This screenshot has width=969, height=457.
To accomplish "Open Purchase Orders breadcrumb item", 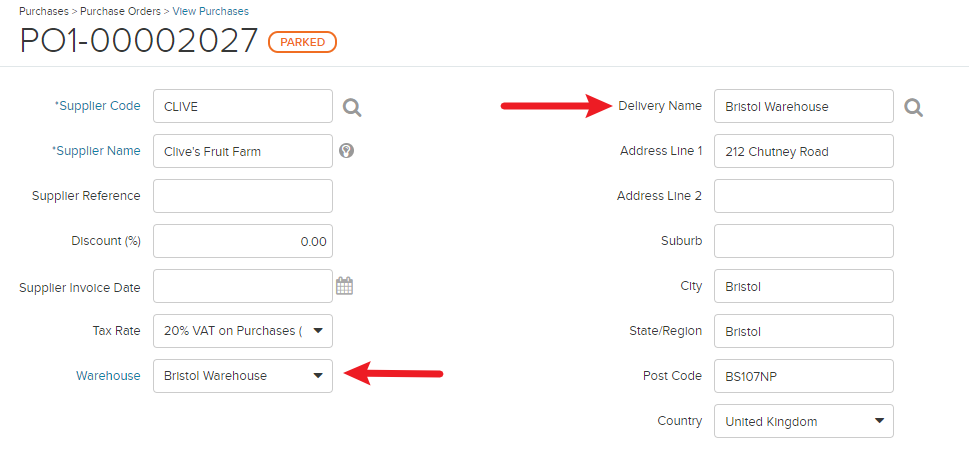I will pos(121,11).
